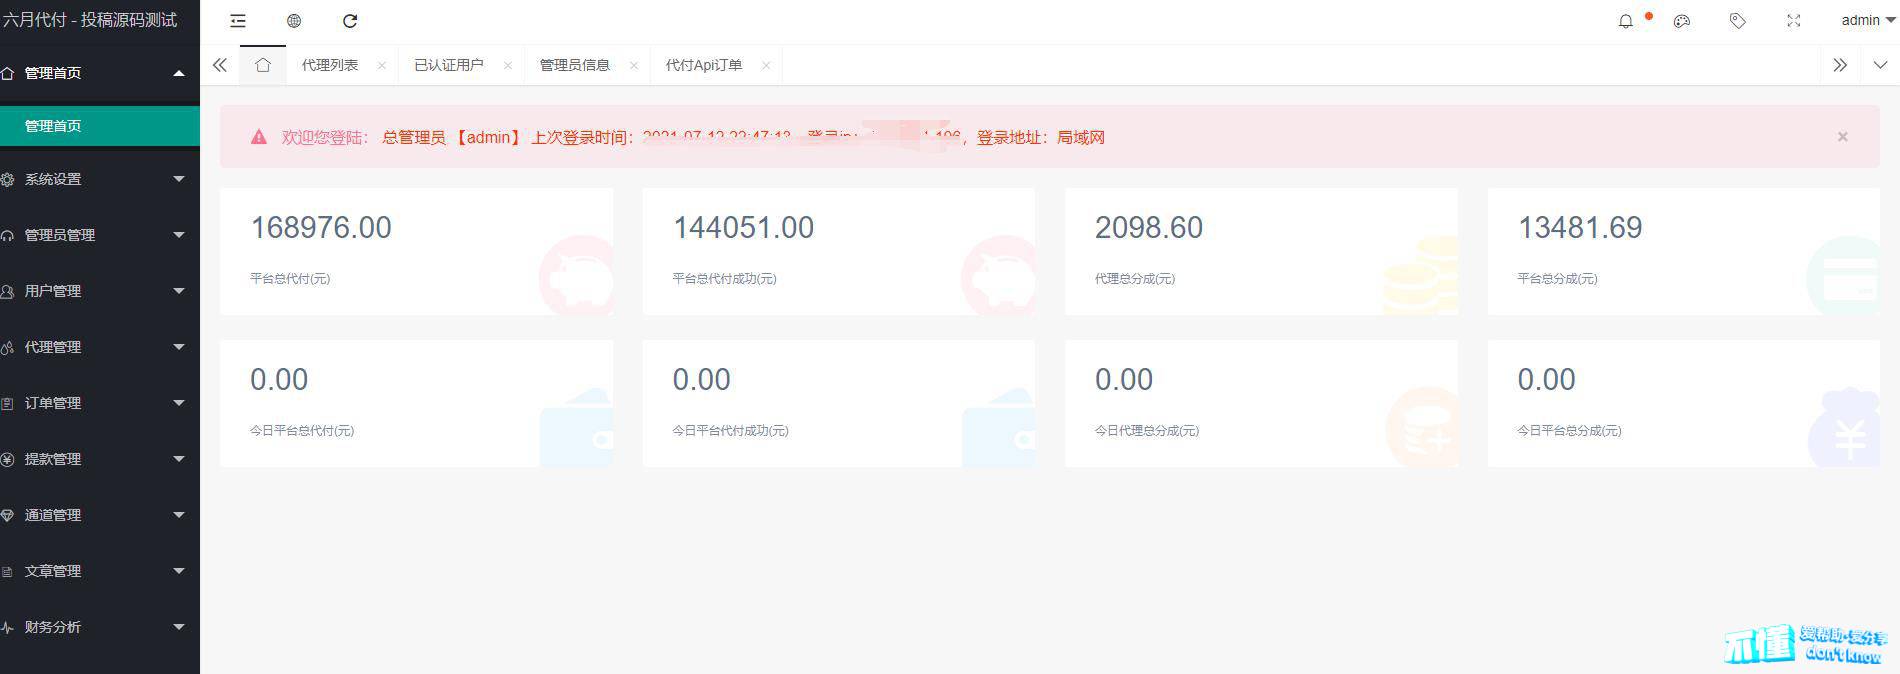
Task: Open the 平台总代付成功 144051.00 card
Action: coord(838,251)
